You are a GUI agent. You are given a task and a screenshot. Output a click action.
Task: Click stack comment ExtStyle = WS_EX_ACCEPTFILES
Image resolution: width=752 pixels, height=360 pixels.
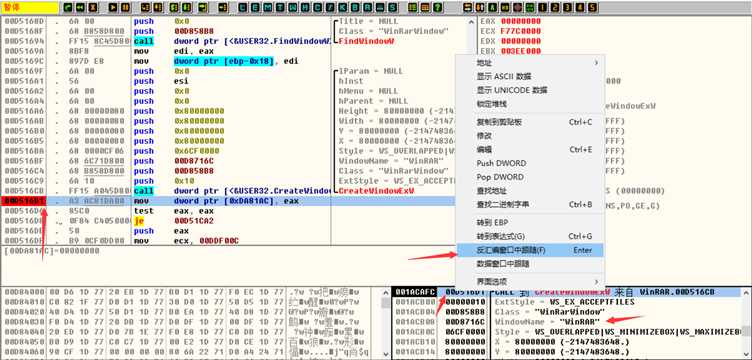click(564, 302)
